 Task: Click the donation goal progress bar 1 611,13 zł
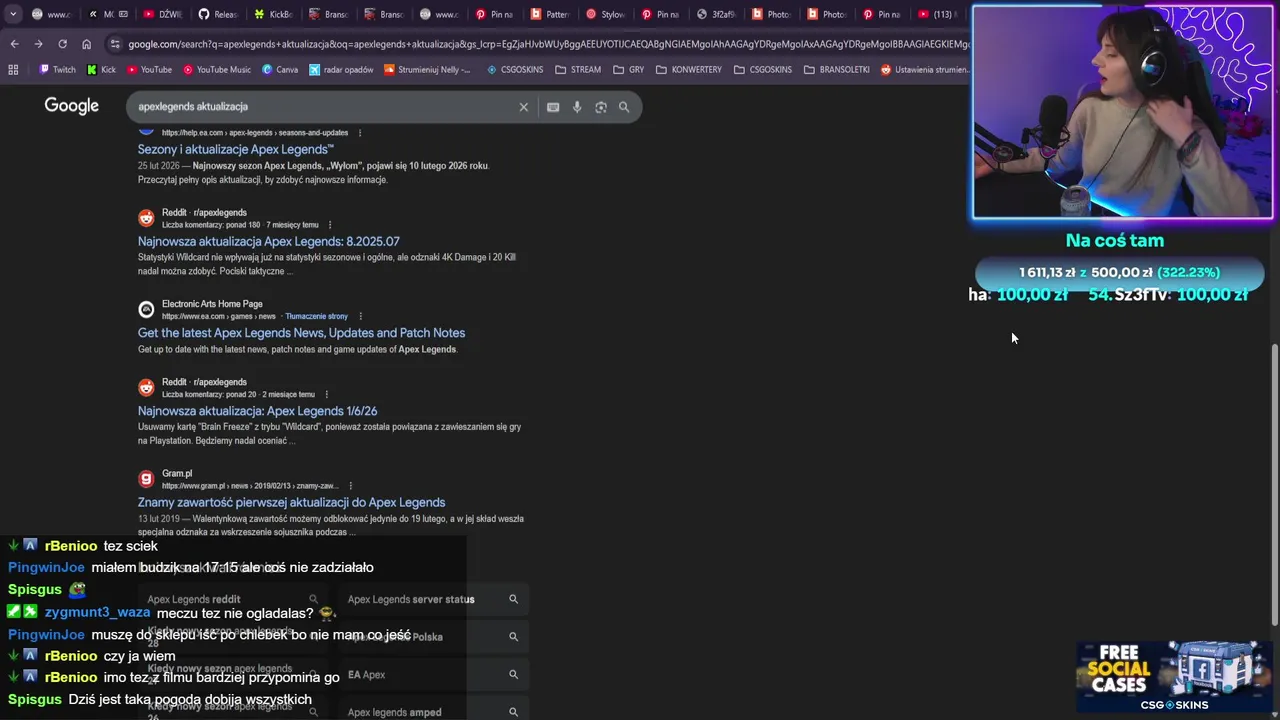1119,272
